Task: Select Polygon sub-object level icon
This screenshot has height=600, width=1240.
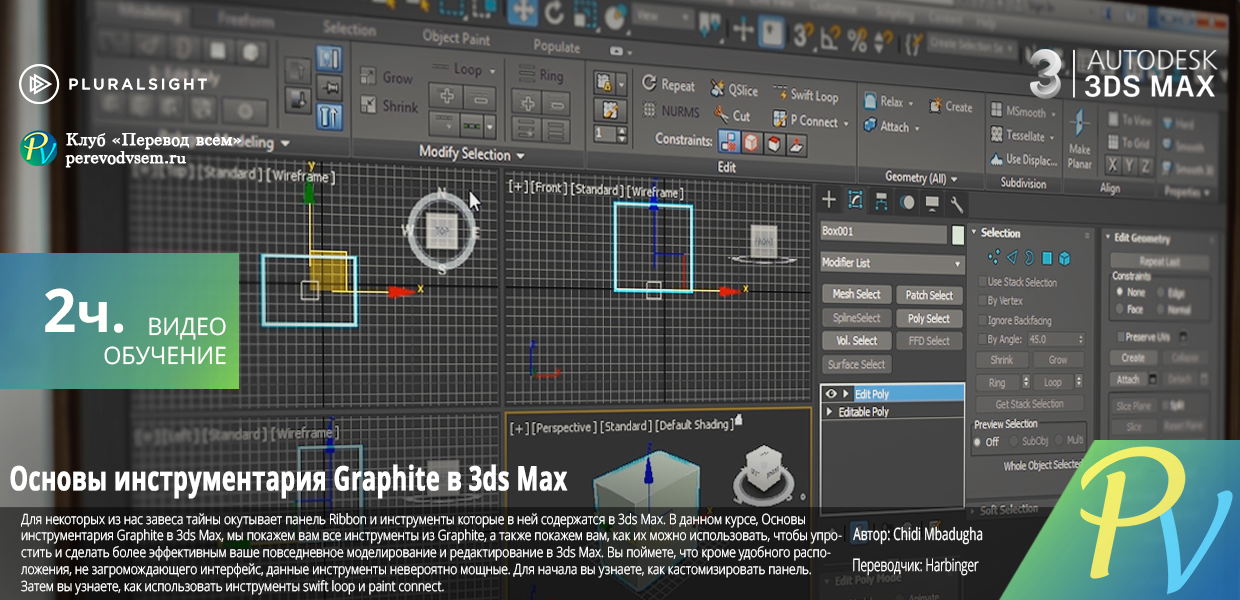Action: tap(1047, 258)
